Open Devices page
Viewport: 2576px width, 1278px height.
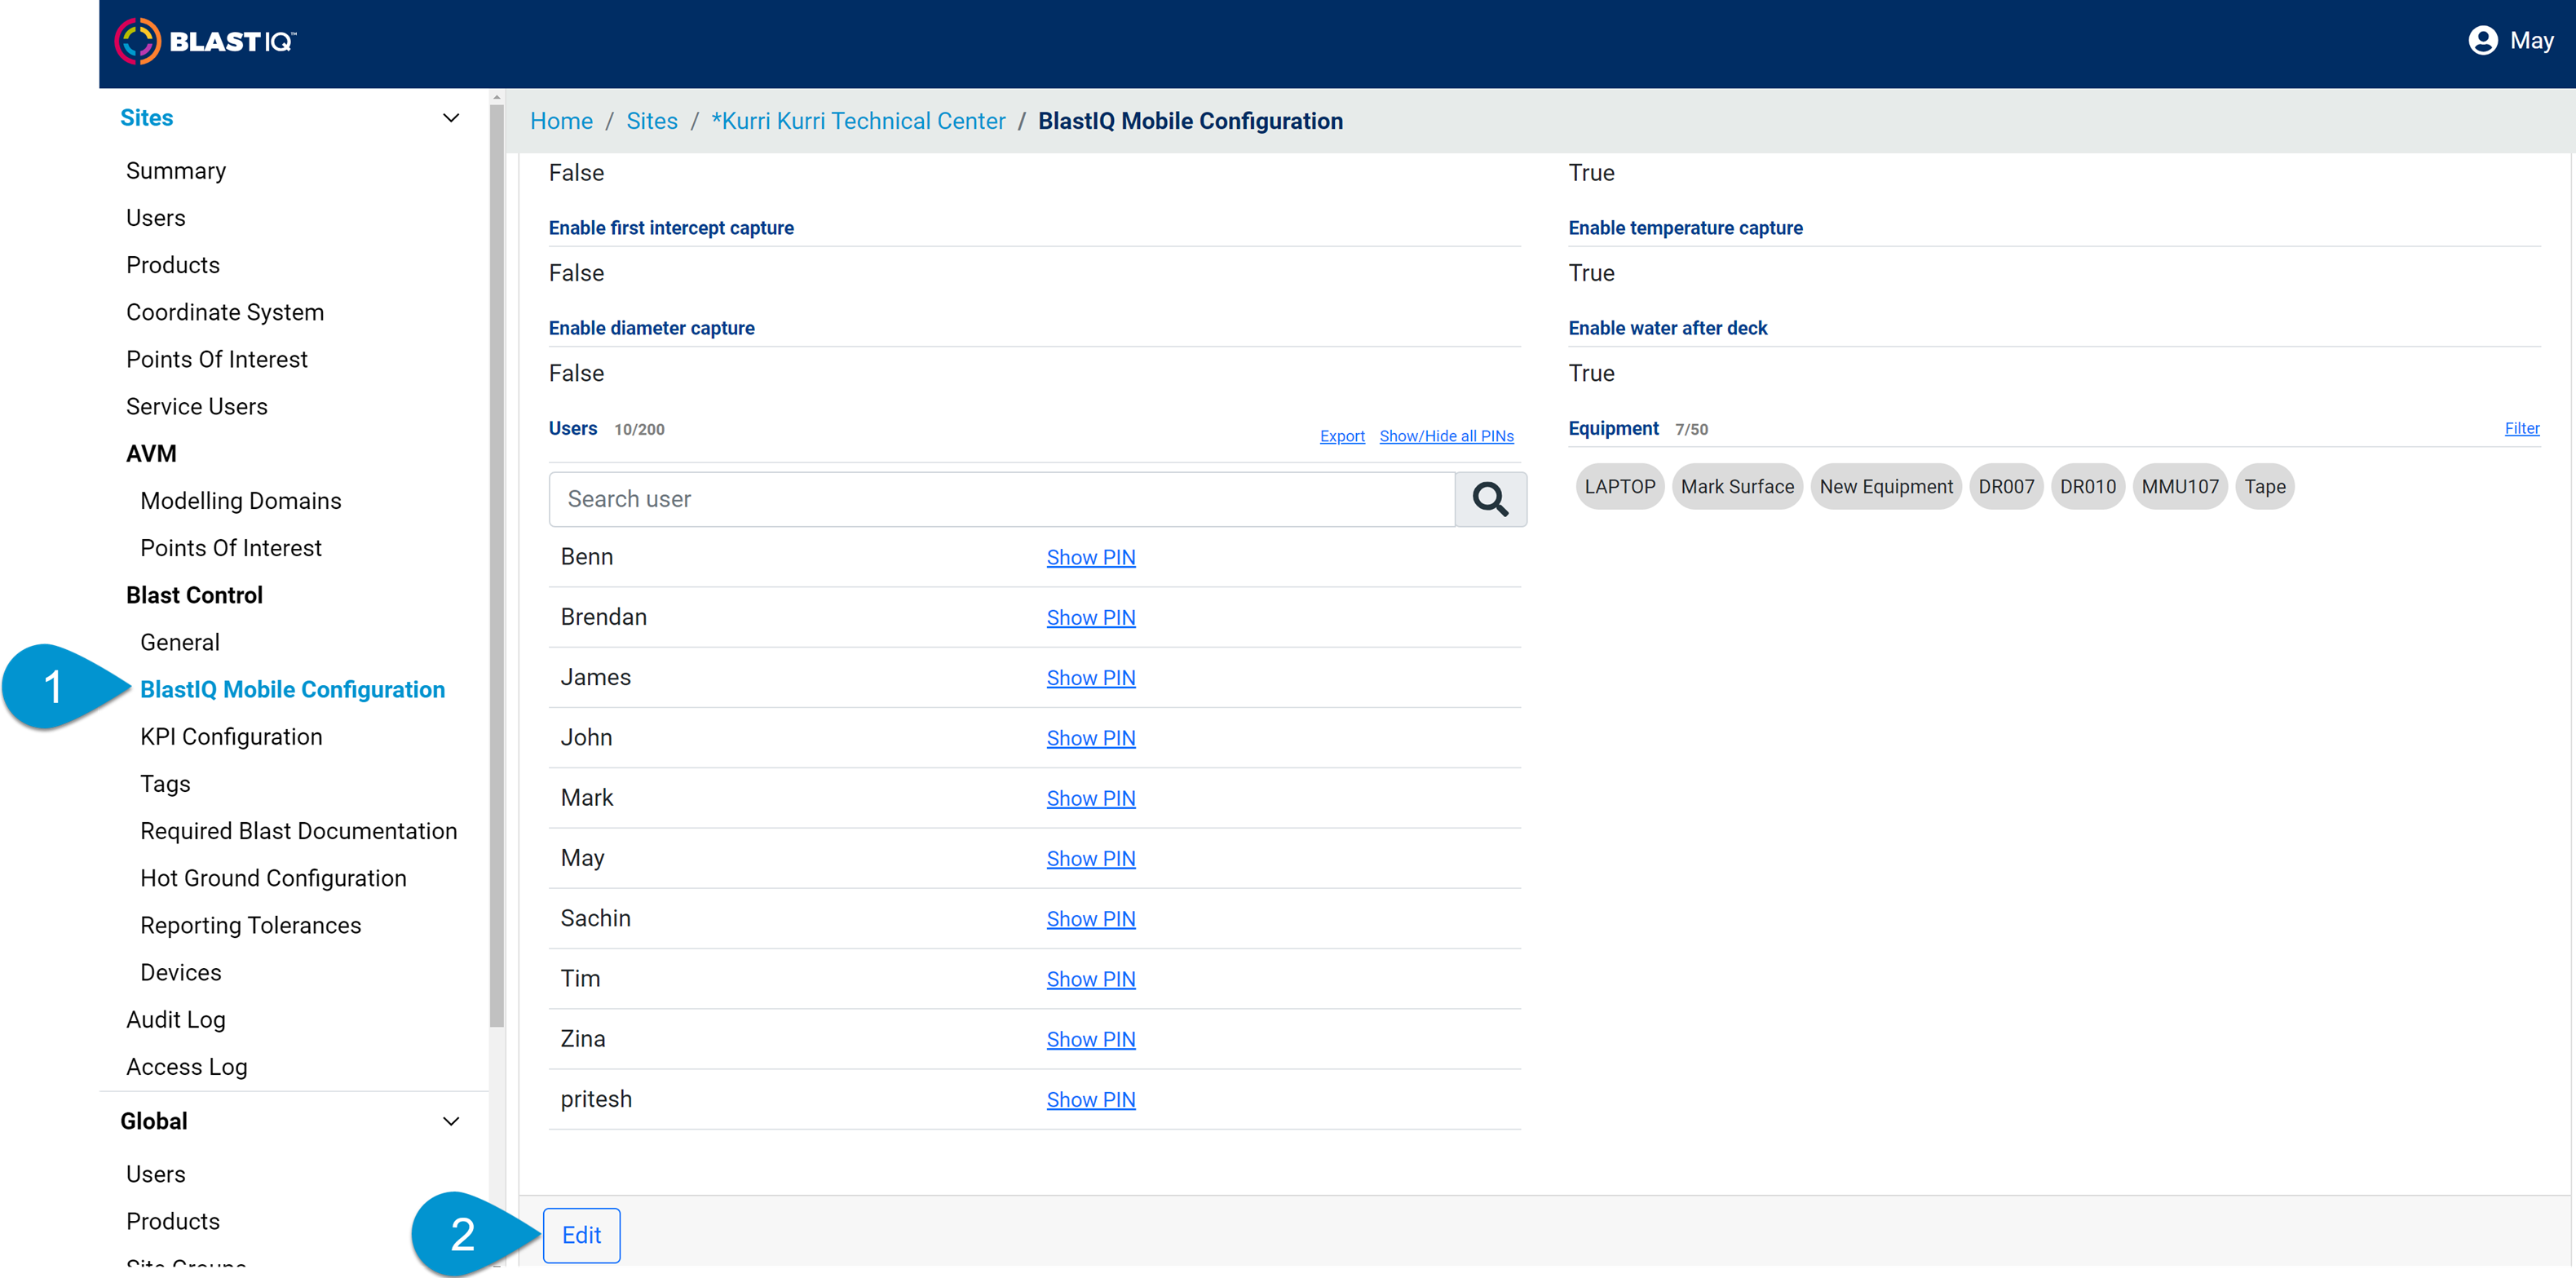click(x=181, y=972)
